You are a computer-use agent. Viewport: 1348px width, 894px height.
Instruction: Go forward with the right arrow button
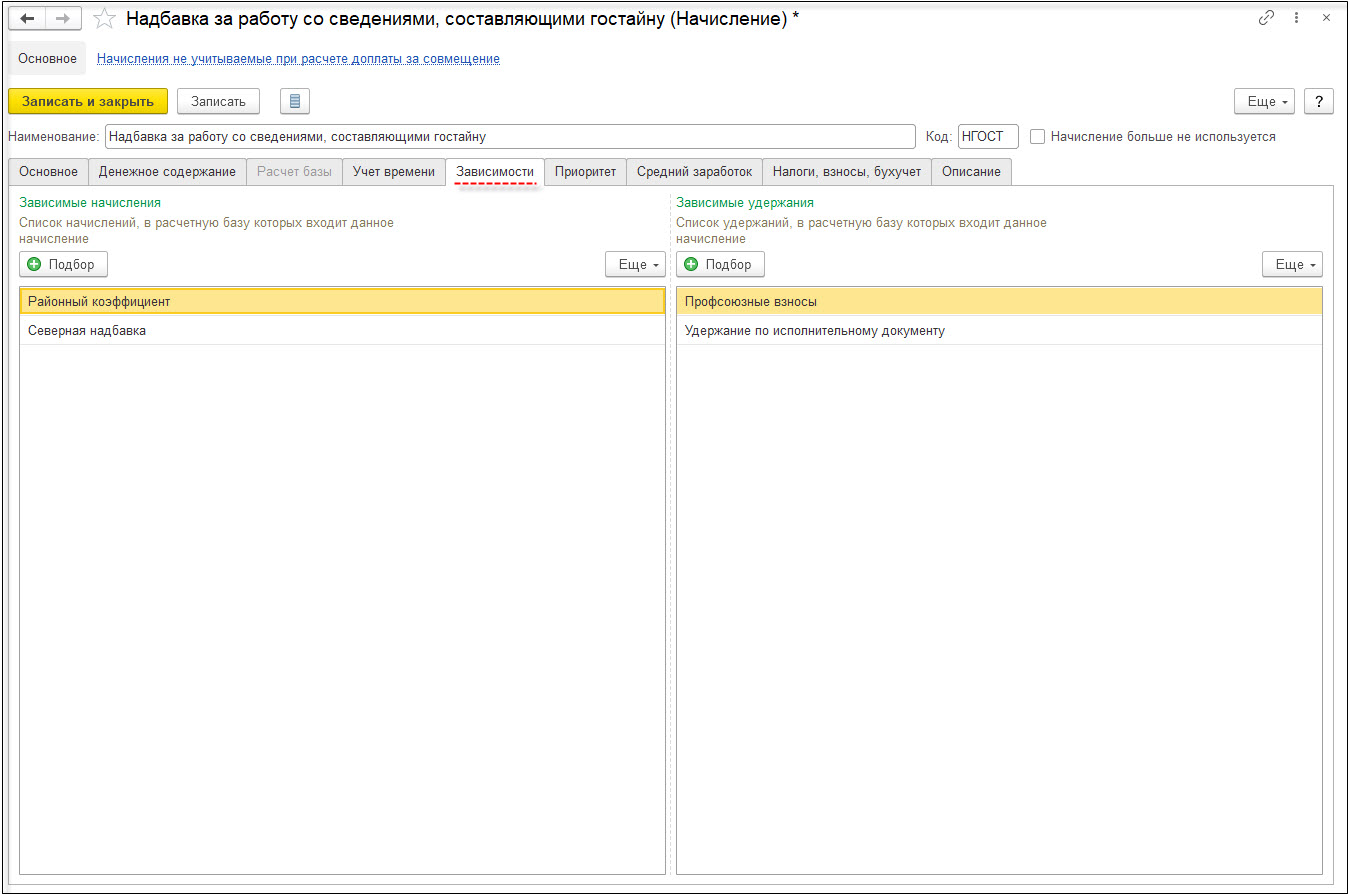[x=63, y=19]
